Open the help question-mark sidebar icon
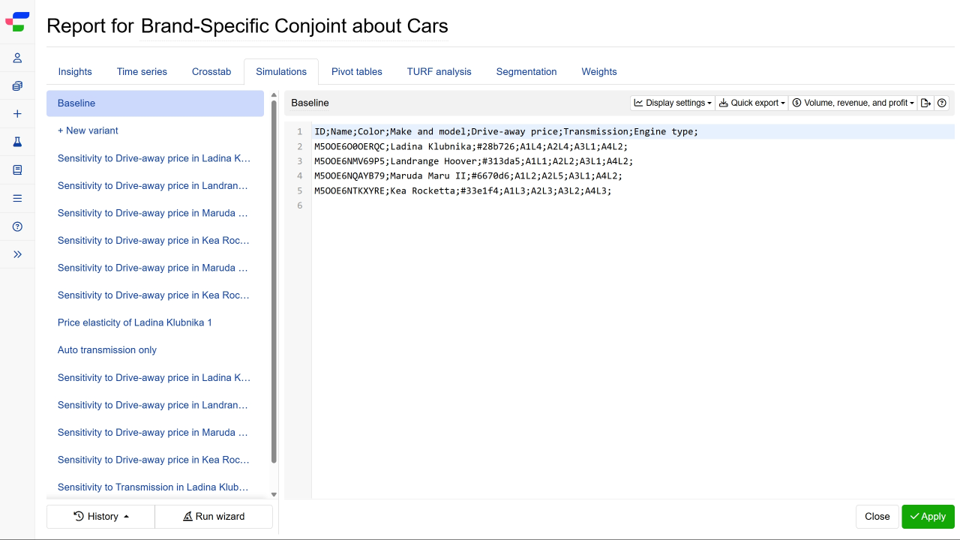This screenshot has width=960, height=540. [17, 227]
